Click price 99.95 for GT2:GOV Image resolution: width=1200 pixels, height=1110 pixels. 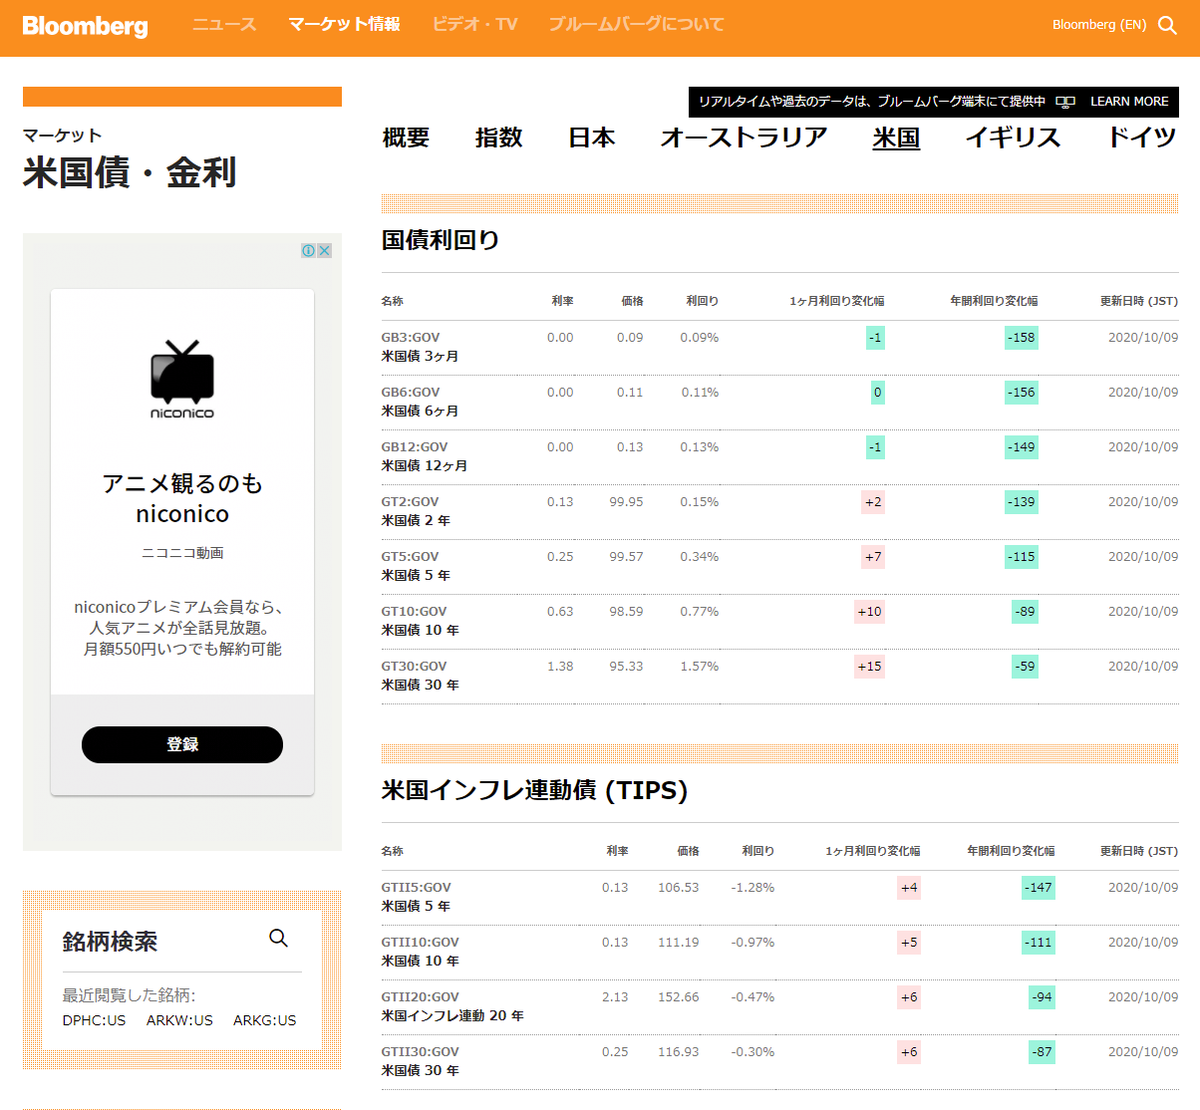point(626,502)
